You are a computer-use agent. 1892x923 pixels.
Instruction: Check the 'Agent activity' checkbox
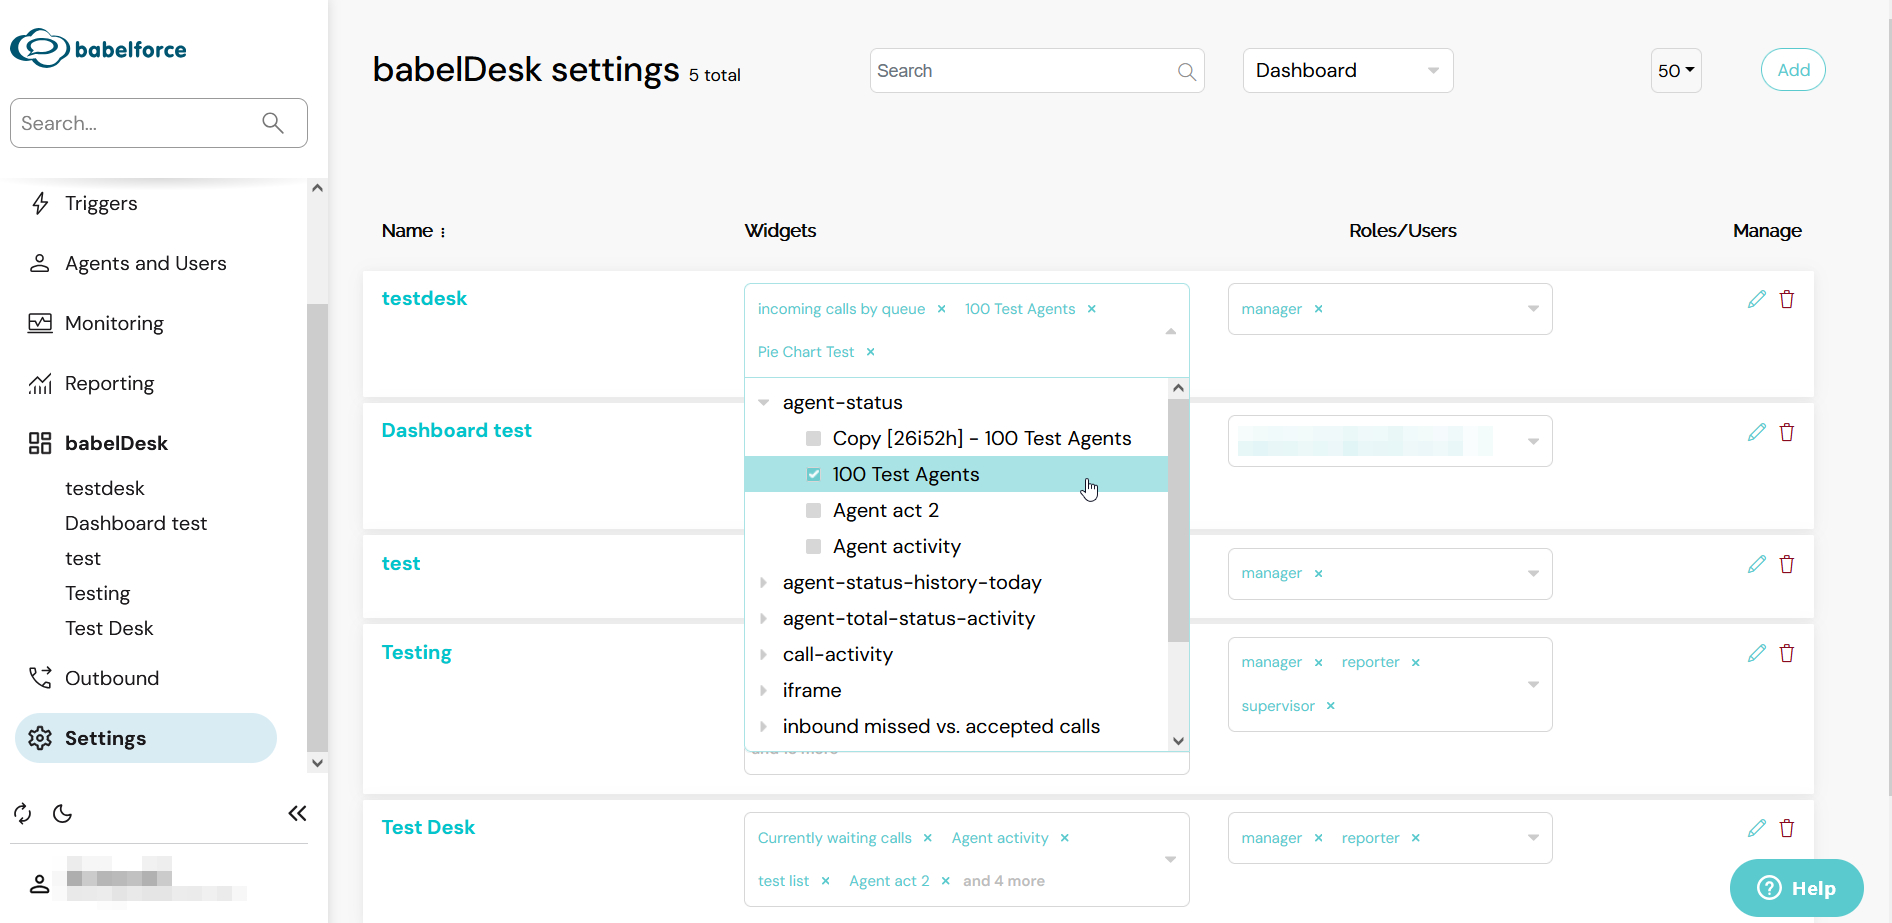[813, 546]
